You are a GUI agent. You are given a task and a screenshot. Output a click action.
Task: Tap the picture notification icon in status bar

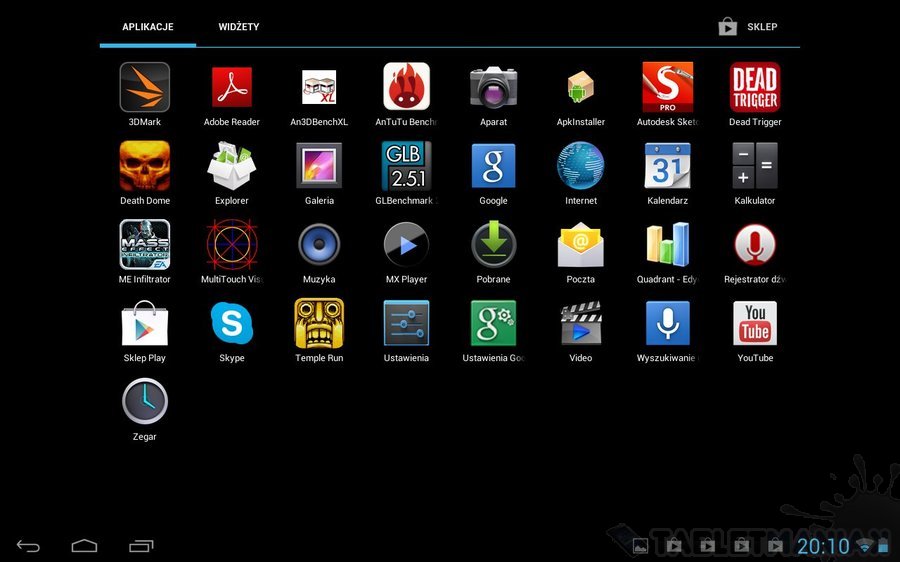tap(640, 546)
